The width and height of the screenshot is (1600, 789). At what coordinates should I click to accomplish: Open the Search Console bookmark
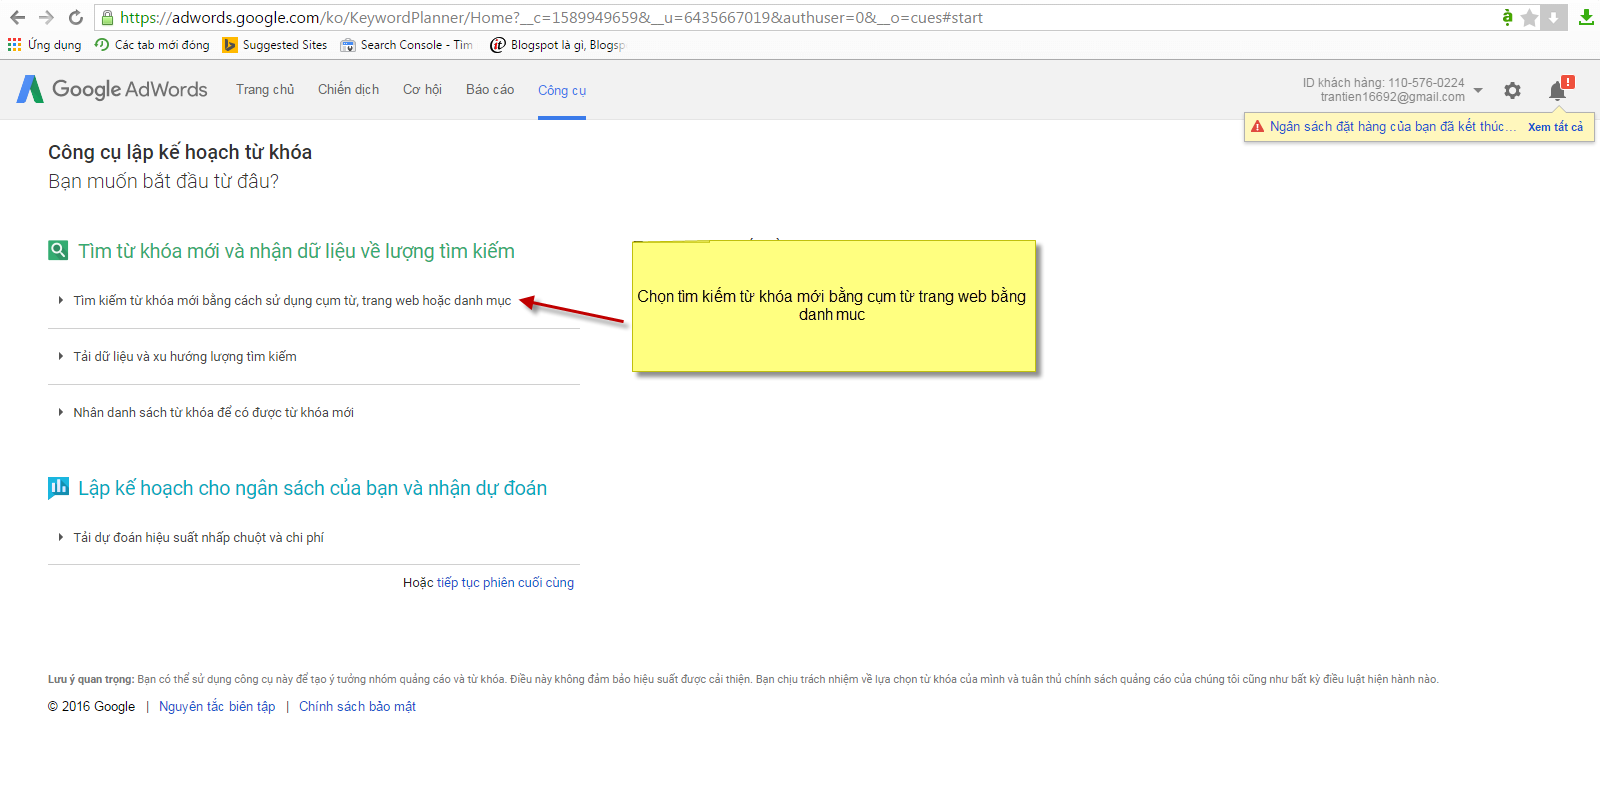click(x=406, y=45)
